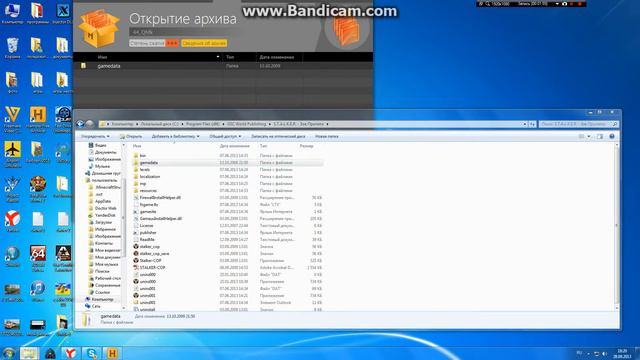Select the red Yandex browser desktop icon
The height and width of the screenshot is (360, 640).
[x=12, y=221]
